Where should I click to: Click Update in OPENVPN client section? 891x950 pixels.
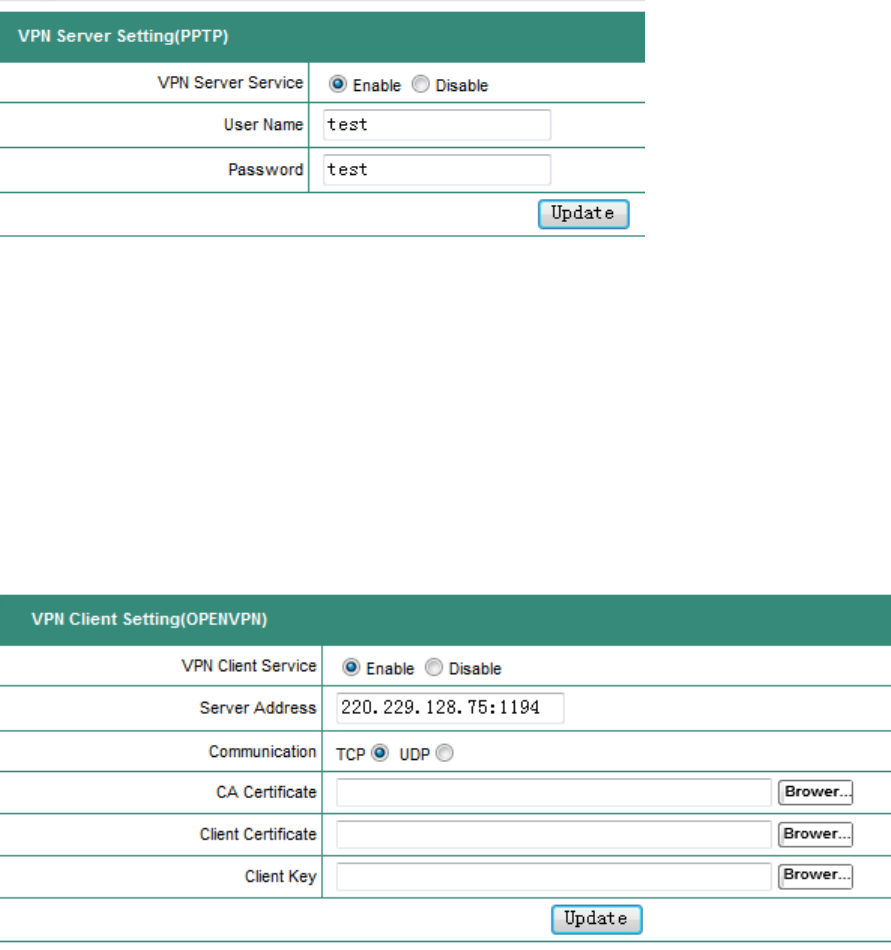click(597, 919)
